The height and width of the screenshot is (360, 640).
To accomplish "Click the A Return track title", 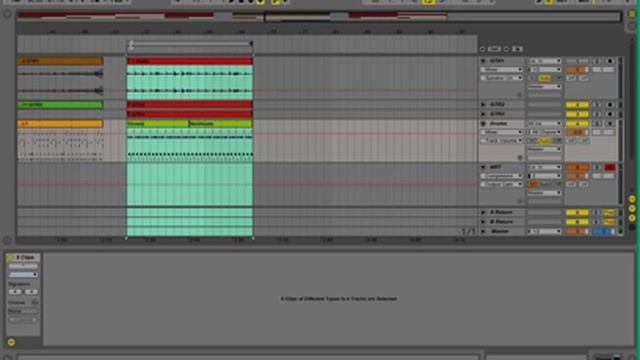I will click(x=501, y=212).
